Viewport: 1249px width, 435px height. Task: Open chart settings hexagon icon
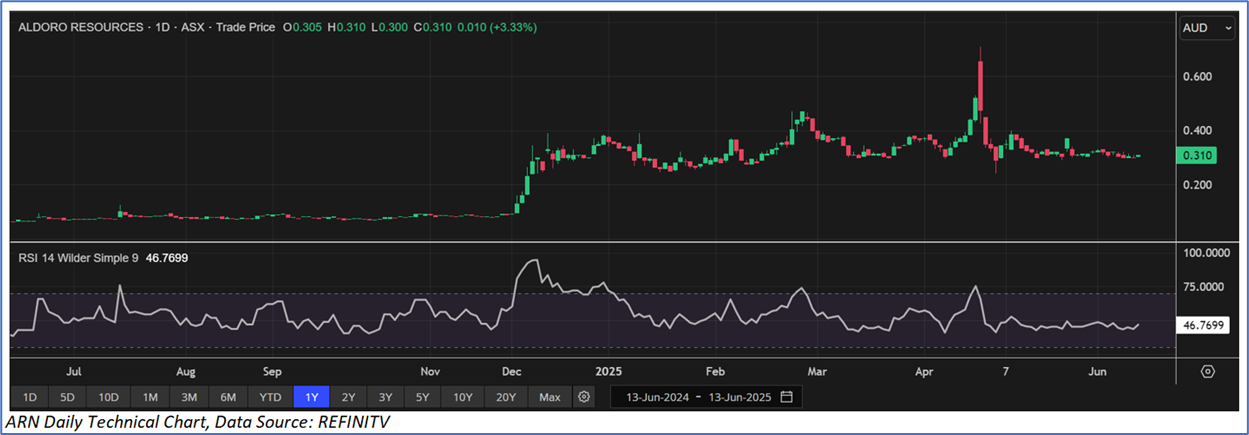point(1208,371)
